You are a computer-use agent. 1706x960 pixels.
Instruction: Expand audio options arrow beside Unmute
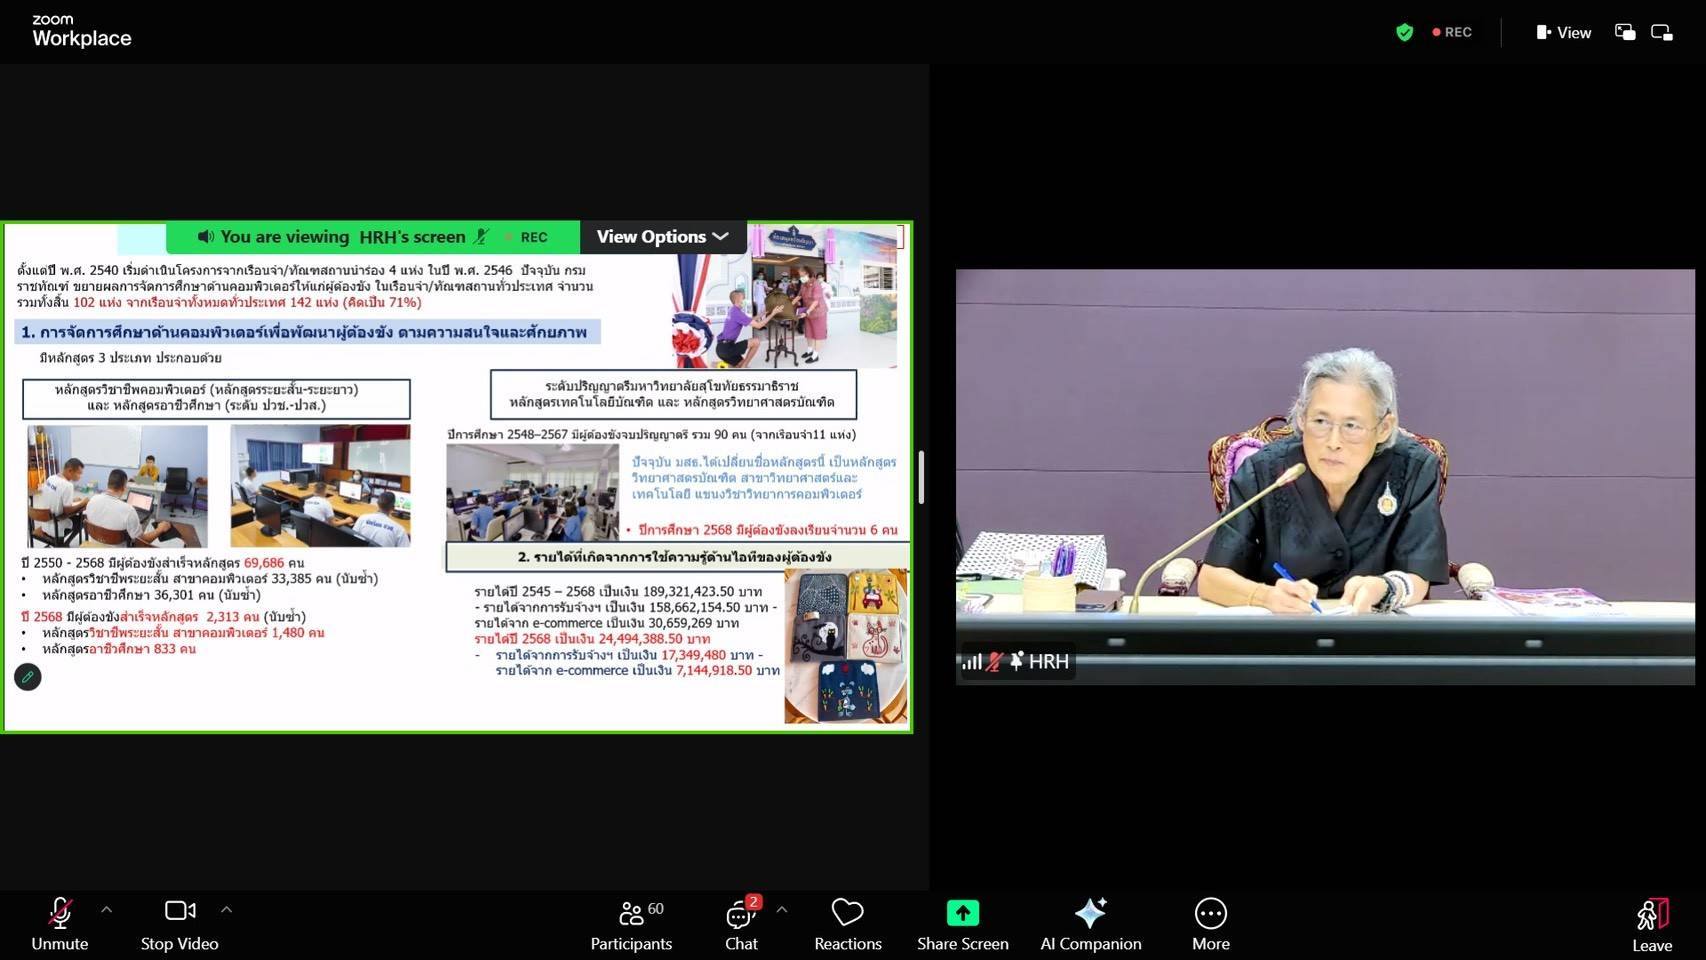point(107,910)
